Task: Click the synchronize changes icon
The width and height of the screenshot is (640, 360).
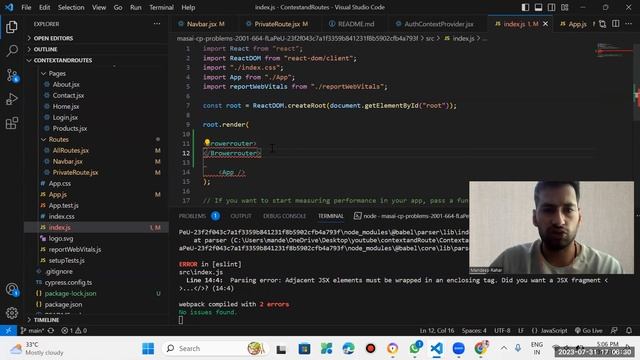Action: (x=51, y=330)
